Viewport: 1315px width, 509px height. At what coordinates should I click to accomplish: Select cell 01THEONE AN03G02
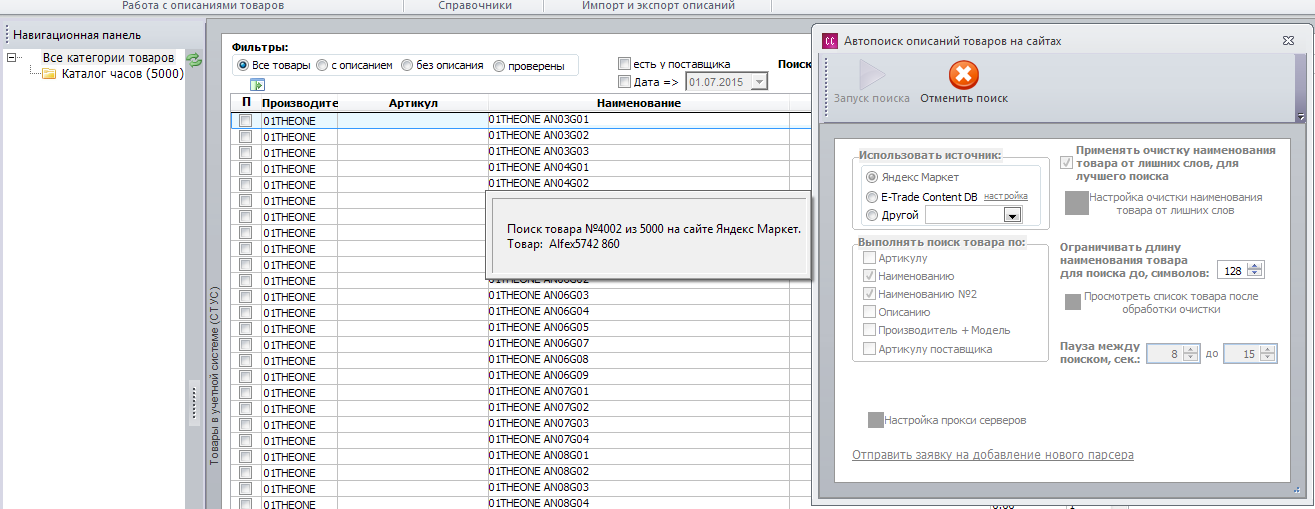click(638, 135)
